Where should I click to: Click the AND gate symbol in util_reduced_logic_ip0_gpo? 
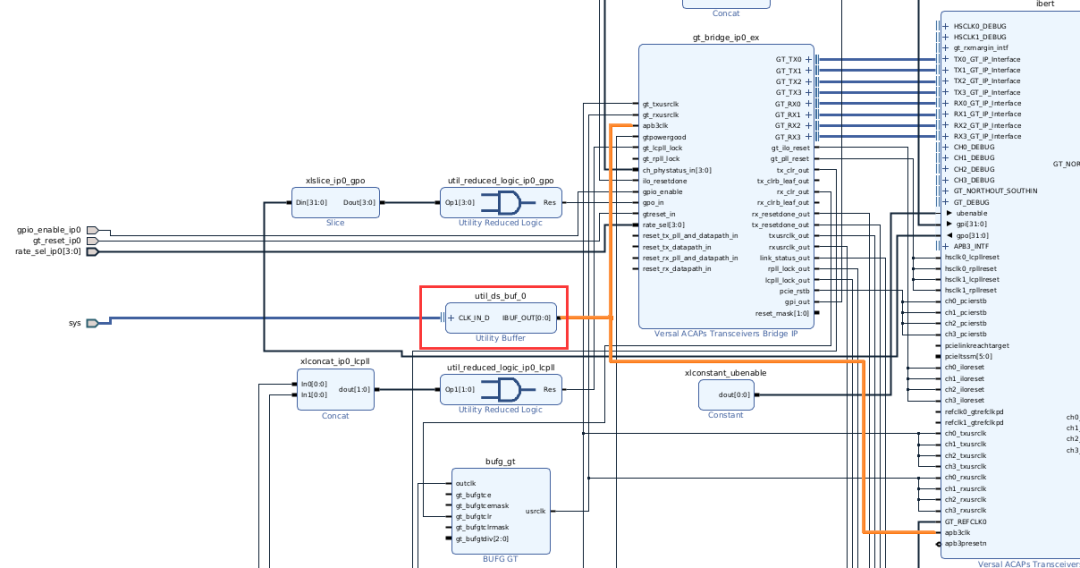click(x=500, y=203)
